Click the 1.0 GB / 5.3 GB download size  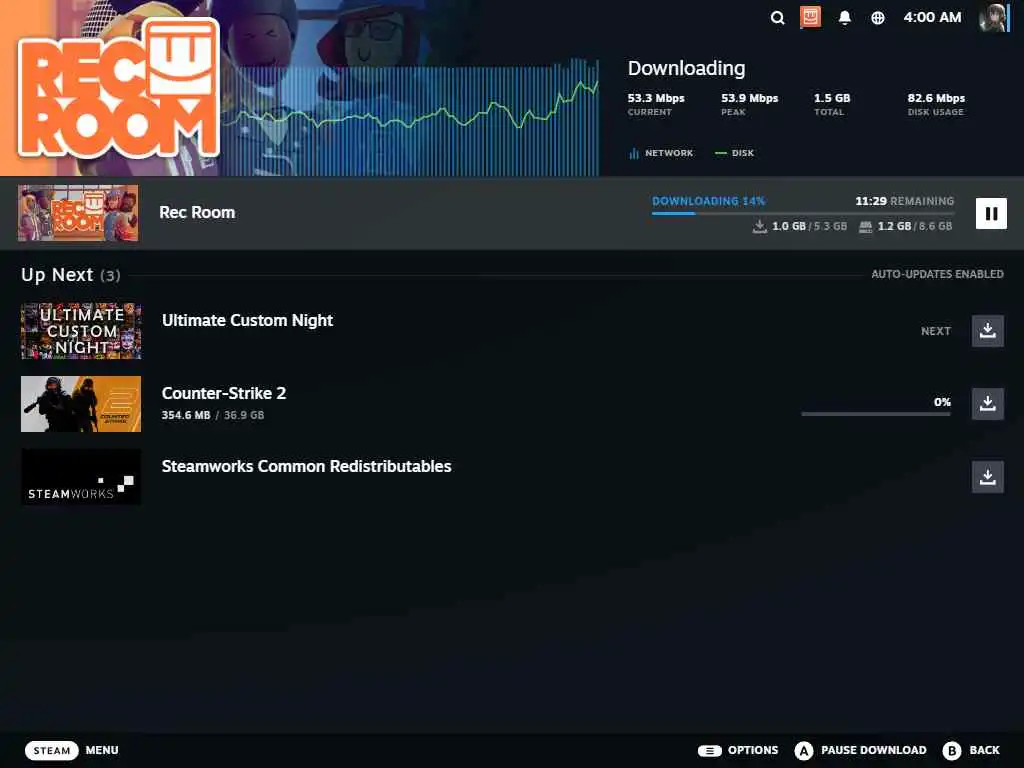(x=800, y=226)
